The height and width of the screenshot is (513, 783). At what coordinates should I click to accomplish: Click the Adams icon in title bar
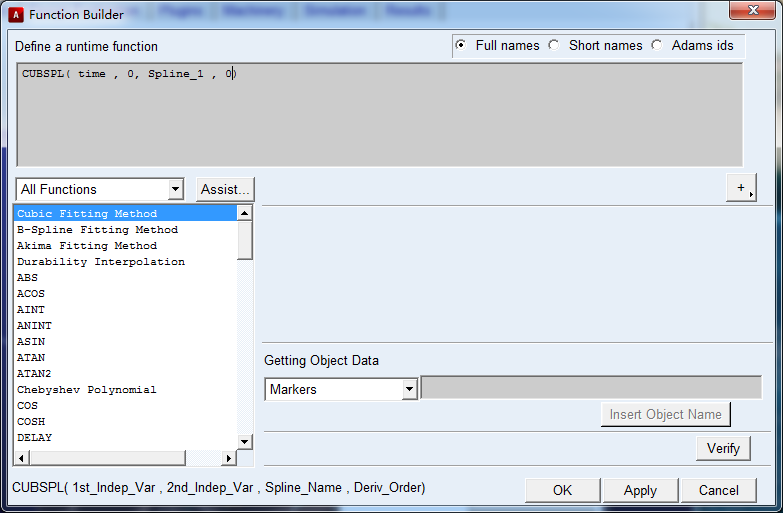15,14
